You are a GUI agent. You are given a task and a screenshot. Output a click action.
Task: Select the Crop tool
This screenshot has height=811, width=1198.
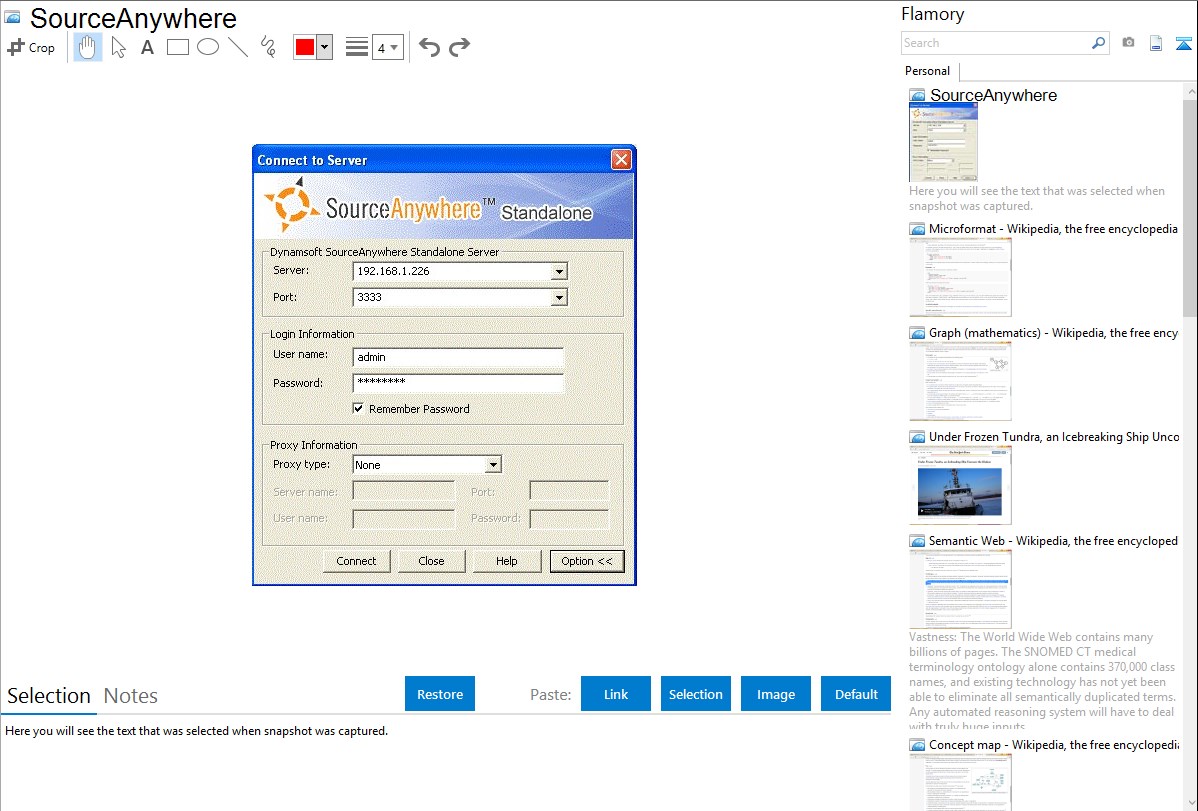click(31, 47)
